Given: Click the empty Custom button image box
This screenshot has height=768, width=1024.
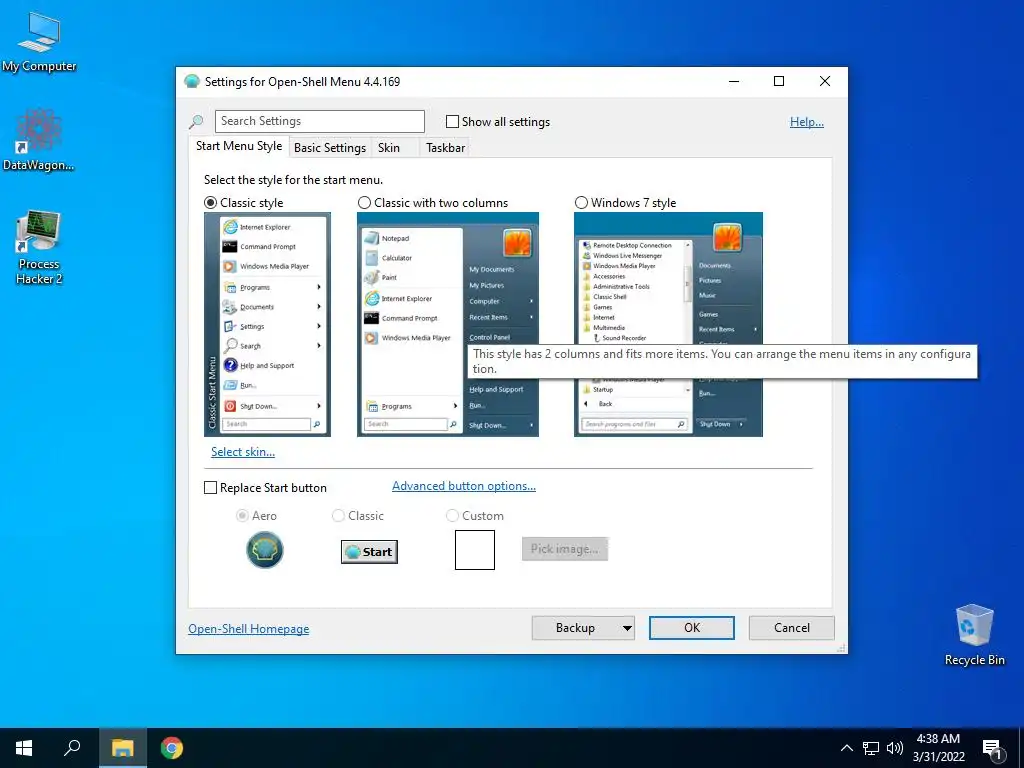Looking at the screenshot, I should [x=475, y=550].
